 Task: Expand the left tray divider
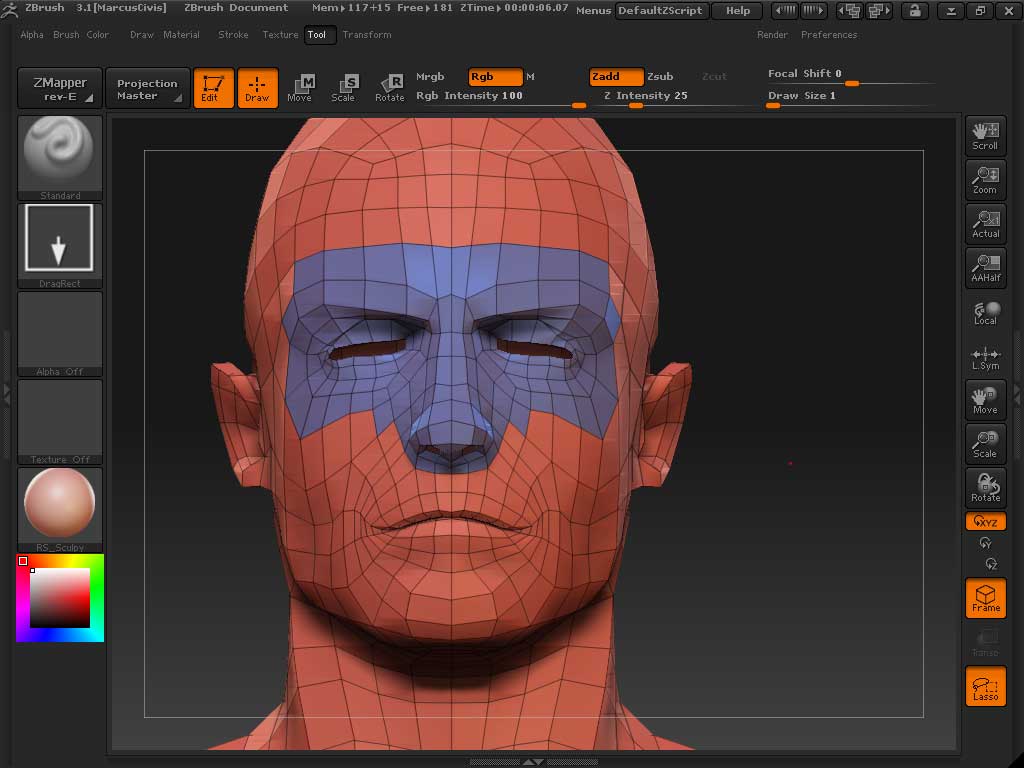click(x=7, y=394)
